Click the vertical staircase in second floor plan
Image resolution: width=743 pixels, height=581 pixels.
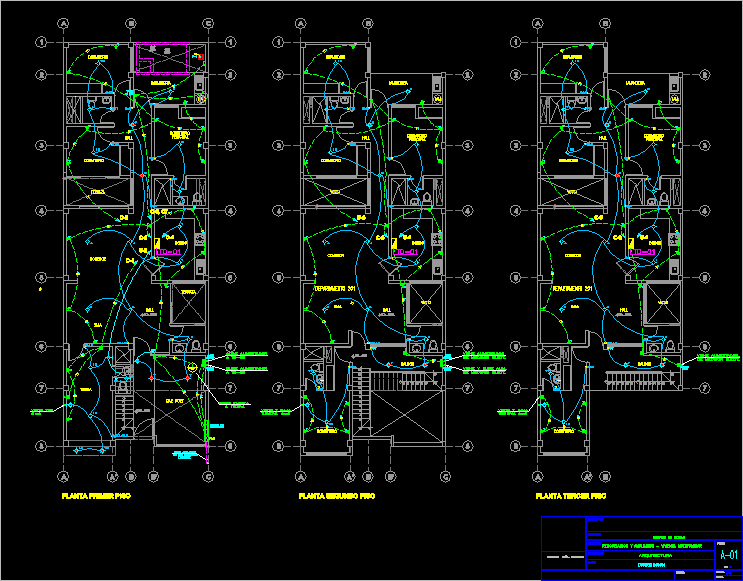point(361,399)
